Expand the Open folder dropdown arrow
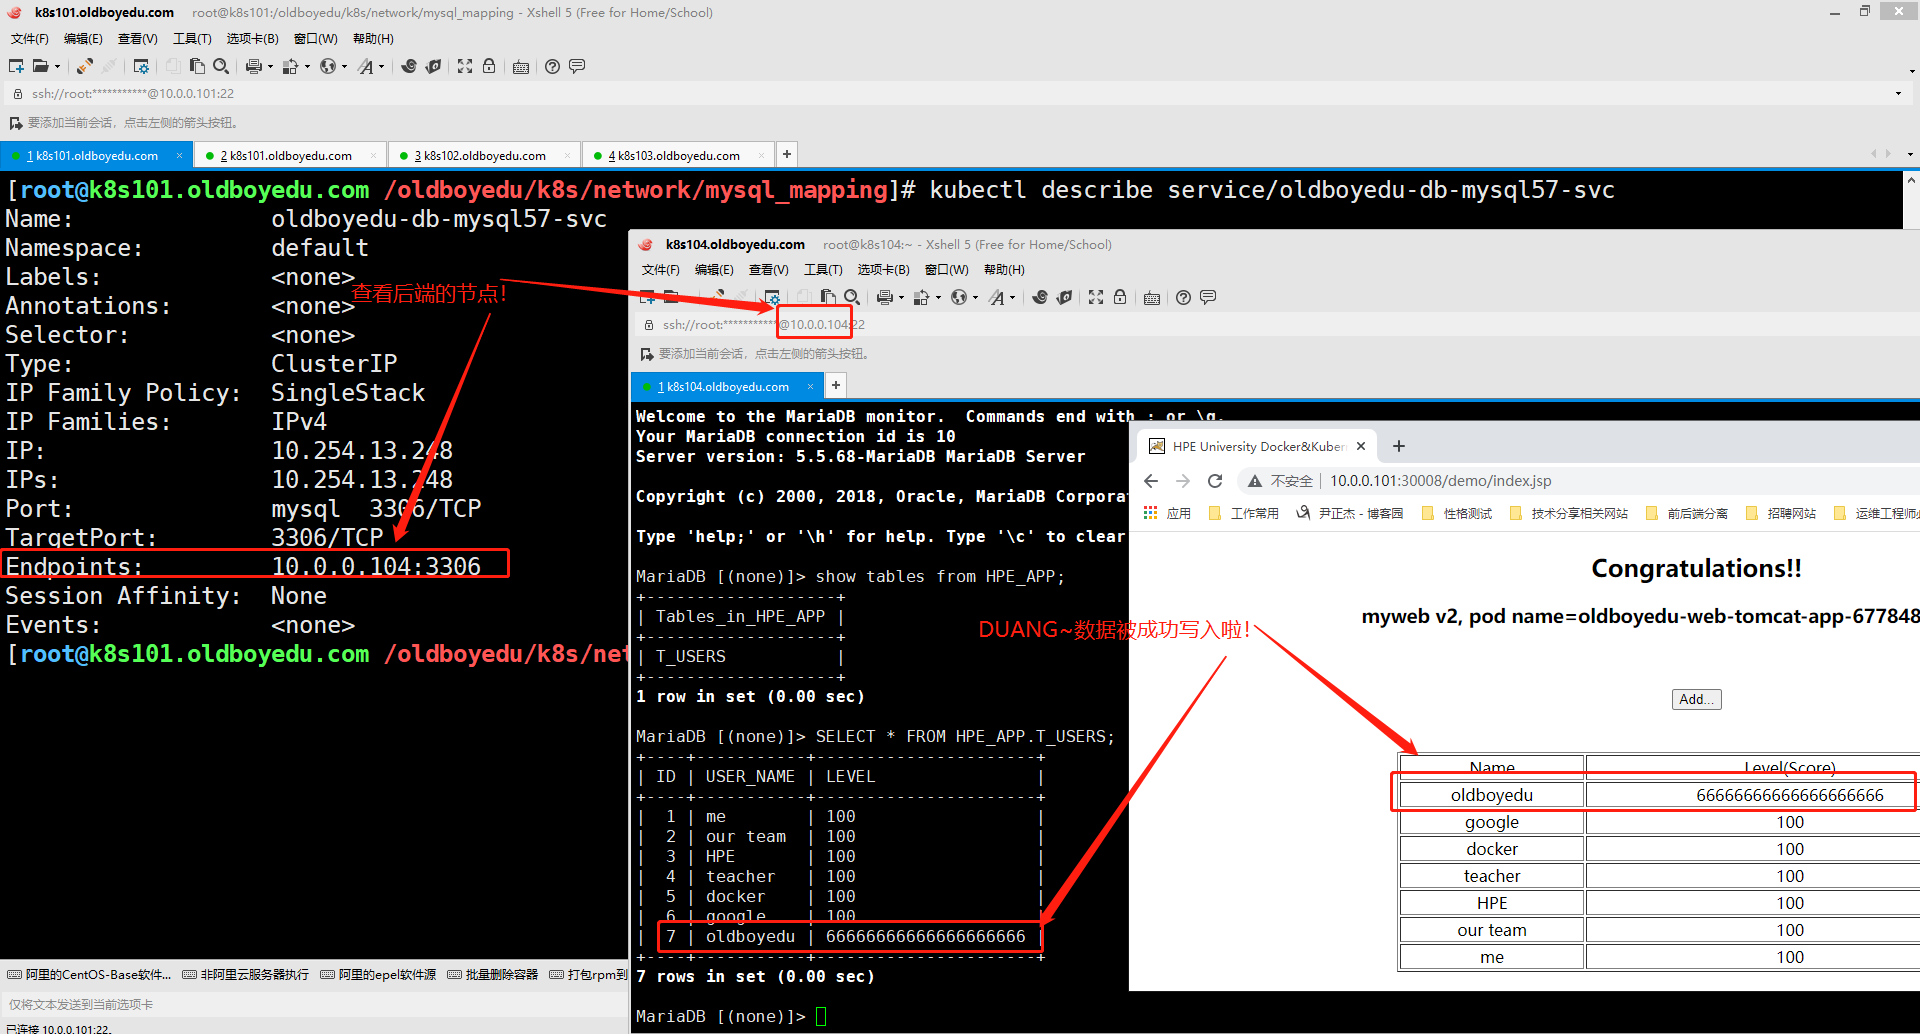This screenshot has width=1920, height=1034. click(x=57, y=67)
